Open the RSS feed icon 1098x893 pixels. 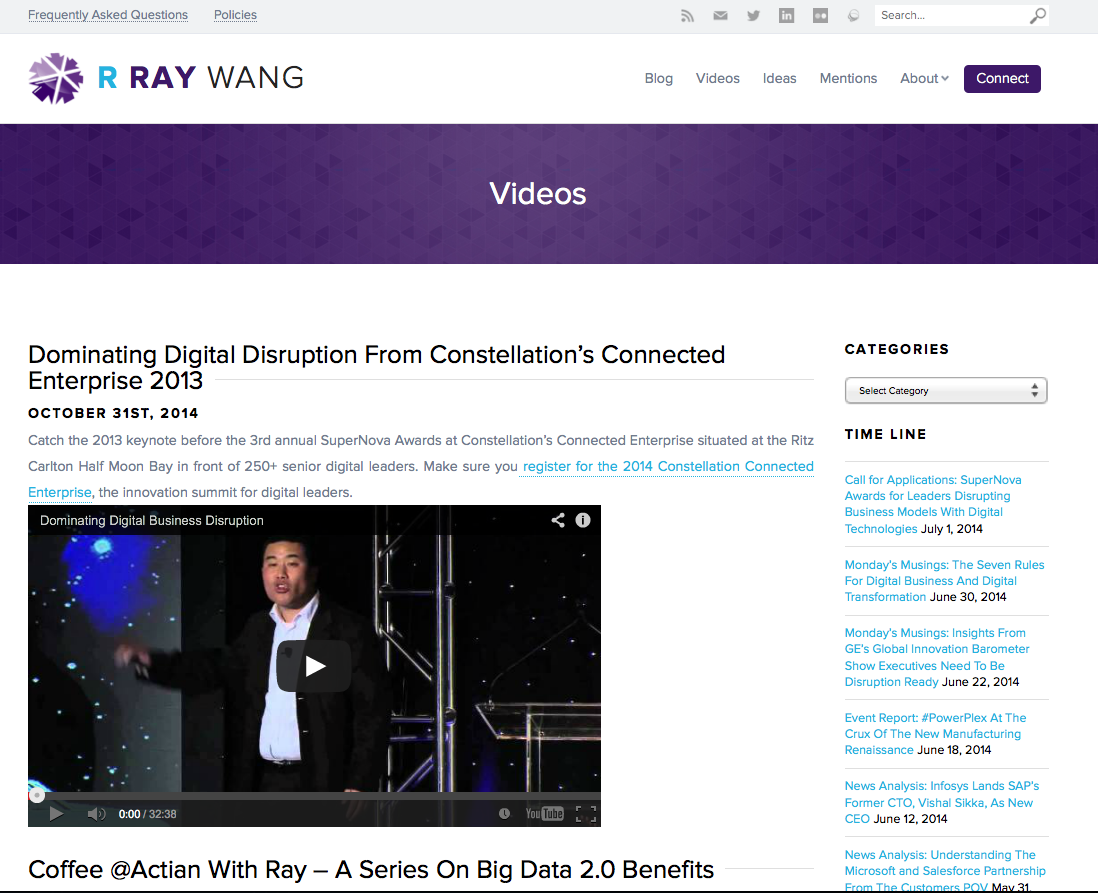687,15
